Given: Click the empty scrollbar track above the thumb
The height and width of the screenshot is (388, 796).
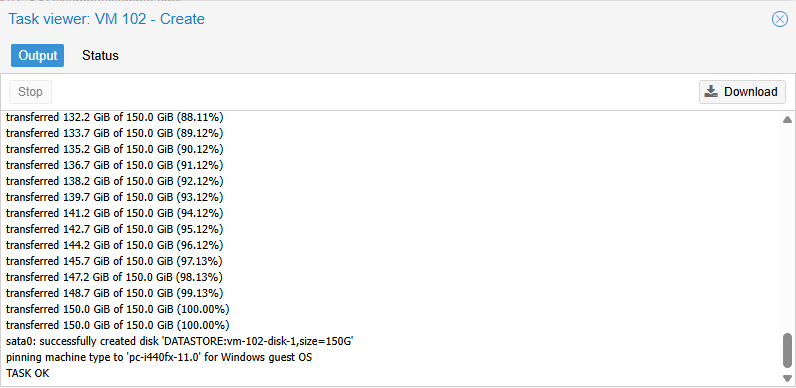Looking at the screenshot, I should (787, 229).
